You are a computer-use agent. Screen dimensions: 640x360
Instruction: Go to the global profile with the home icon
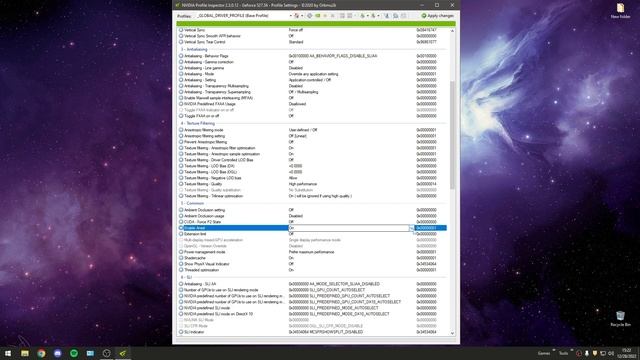click(x=296, y=16)
